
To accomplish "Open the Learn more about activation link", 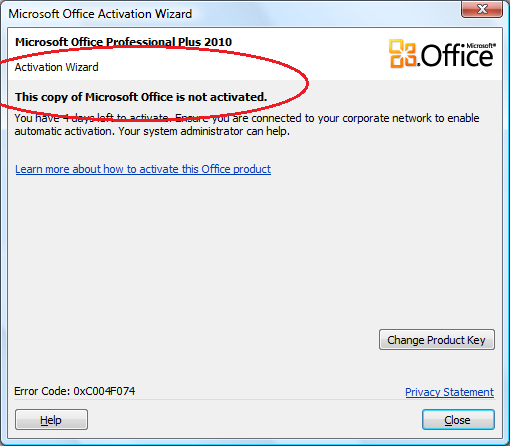I will coord(143,169).
